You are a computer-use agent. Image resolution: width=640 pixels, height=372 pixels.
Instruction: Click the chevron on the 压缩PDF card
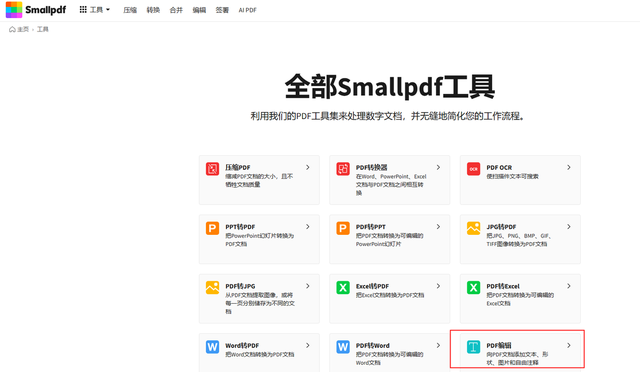(x=308, y=167)
